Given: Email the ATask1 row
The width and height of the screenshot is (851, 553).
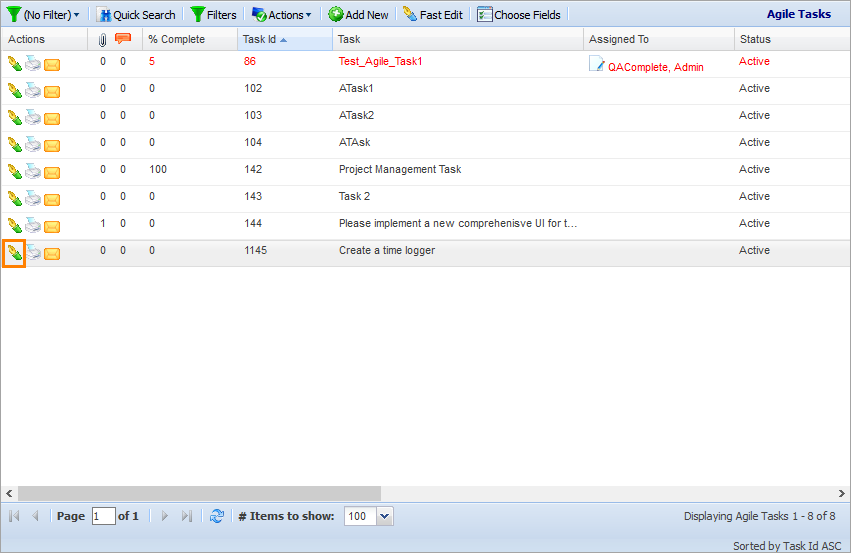Looking at the screenshot, I should [52, 92].
